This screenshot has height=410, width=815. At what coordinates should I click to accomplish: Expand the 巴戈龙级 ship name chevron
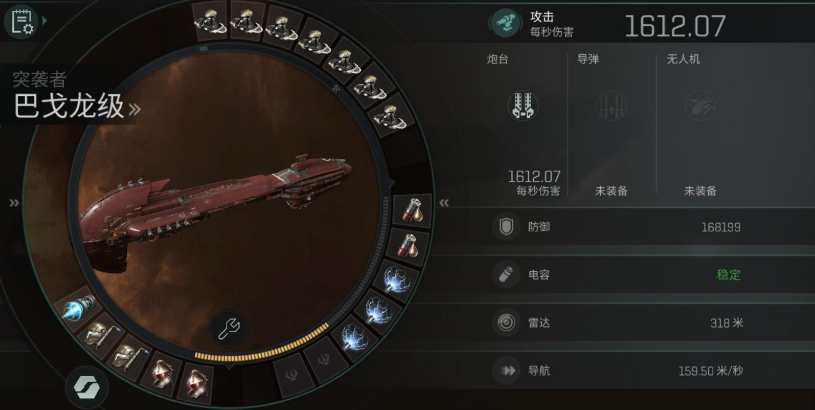pyautogui.click(x=135, y=109)
